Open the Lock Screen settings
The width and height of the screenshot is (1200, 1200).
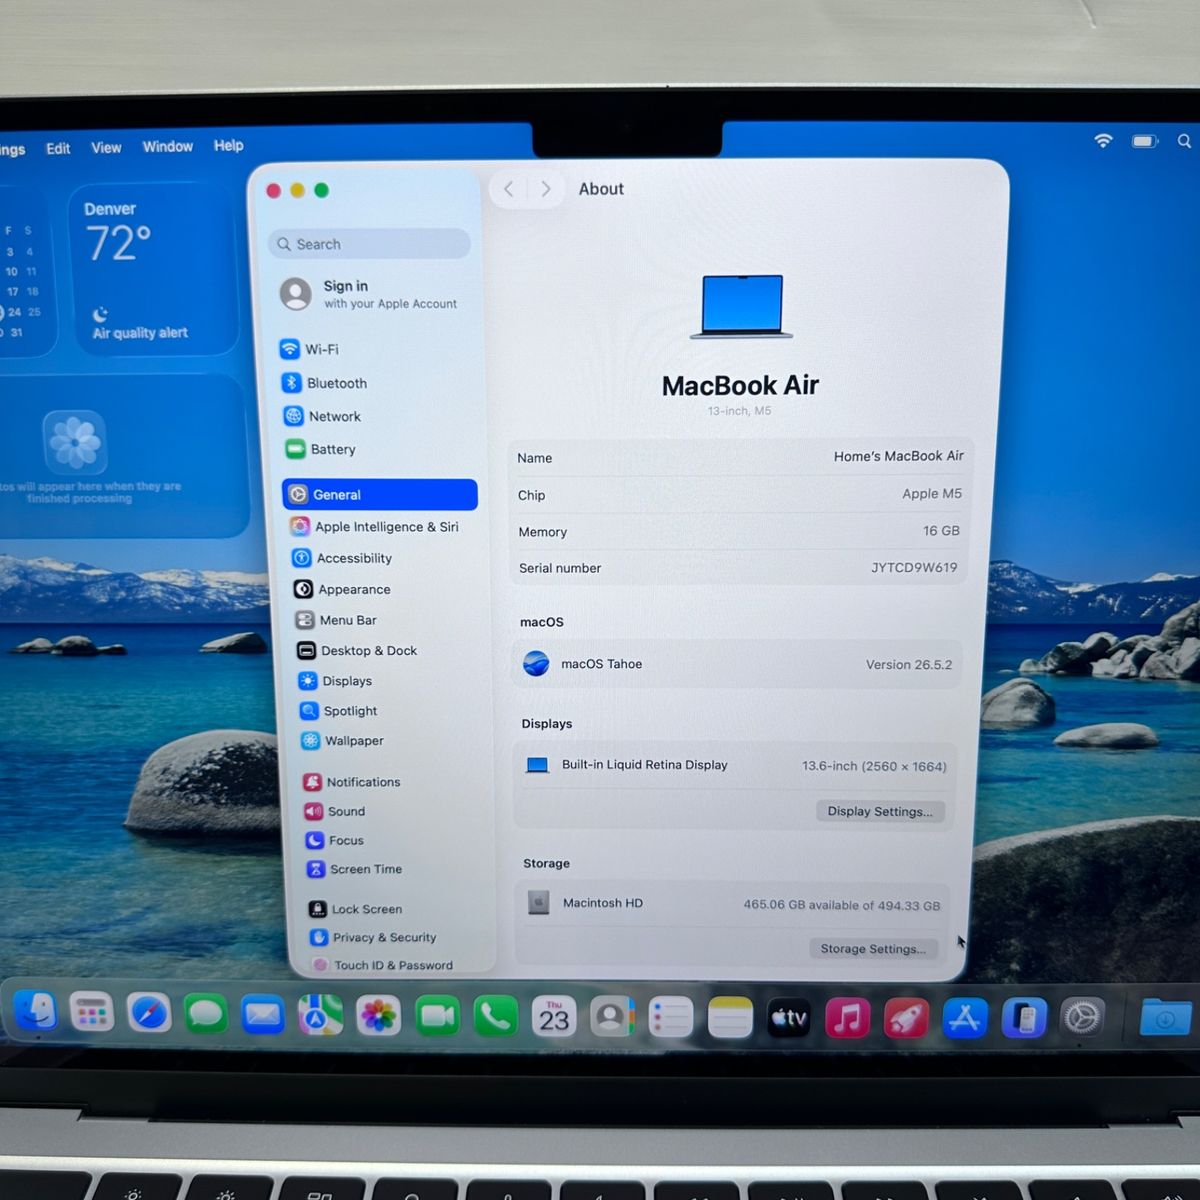point(356,909)
